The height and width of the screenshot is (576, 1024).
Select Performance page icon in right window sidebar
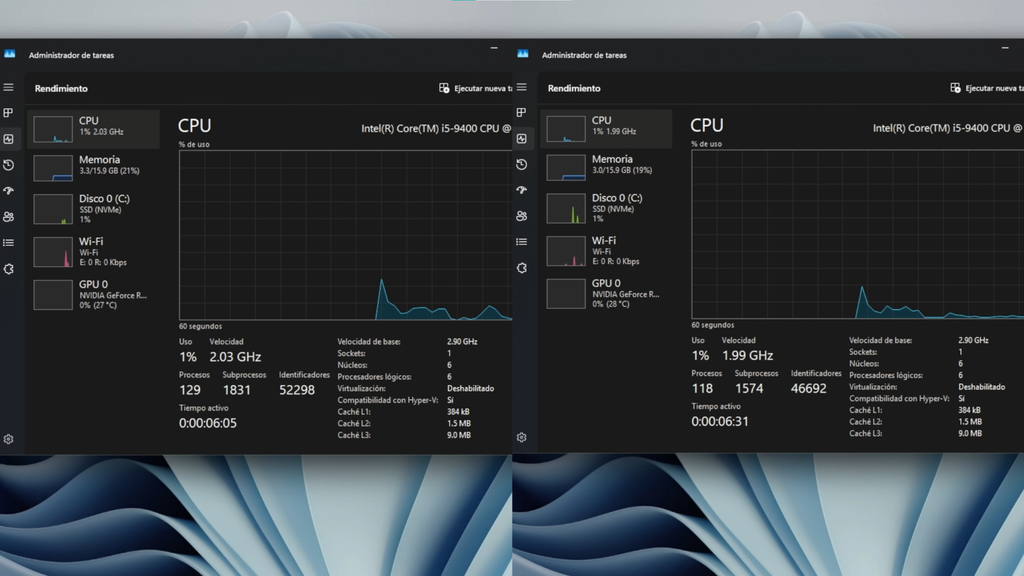coord(522,138)
